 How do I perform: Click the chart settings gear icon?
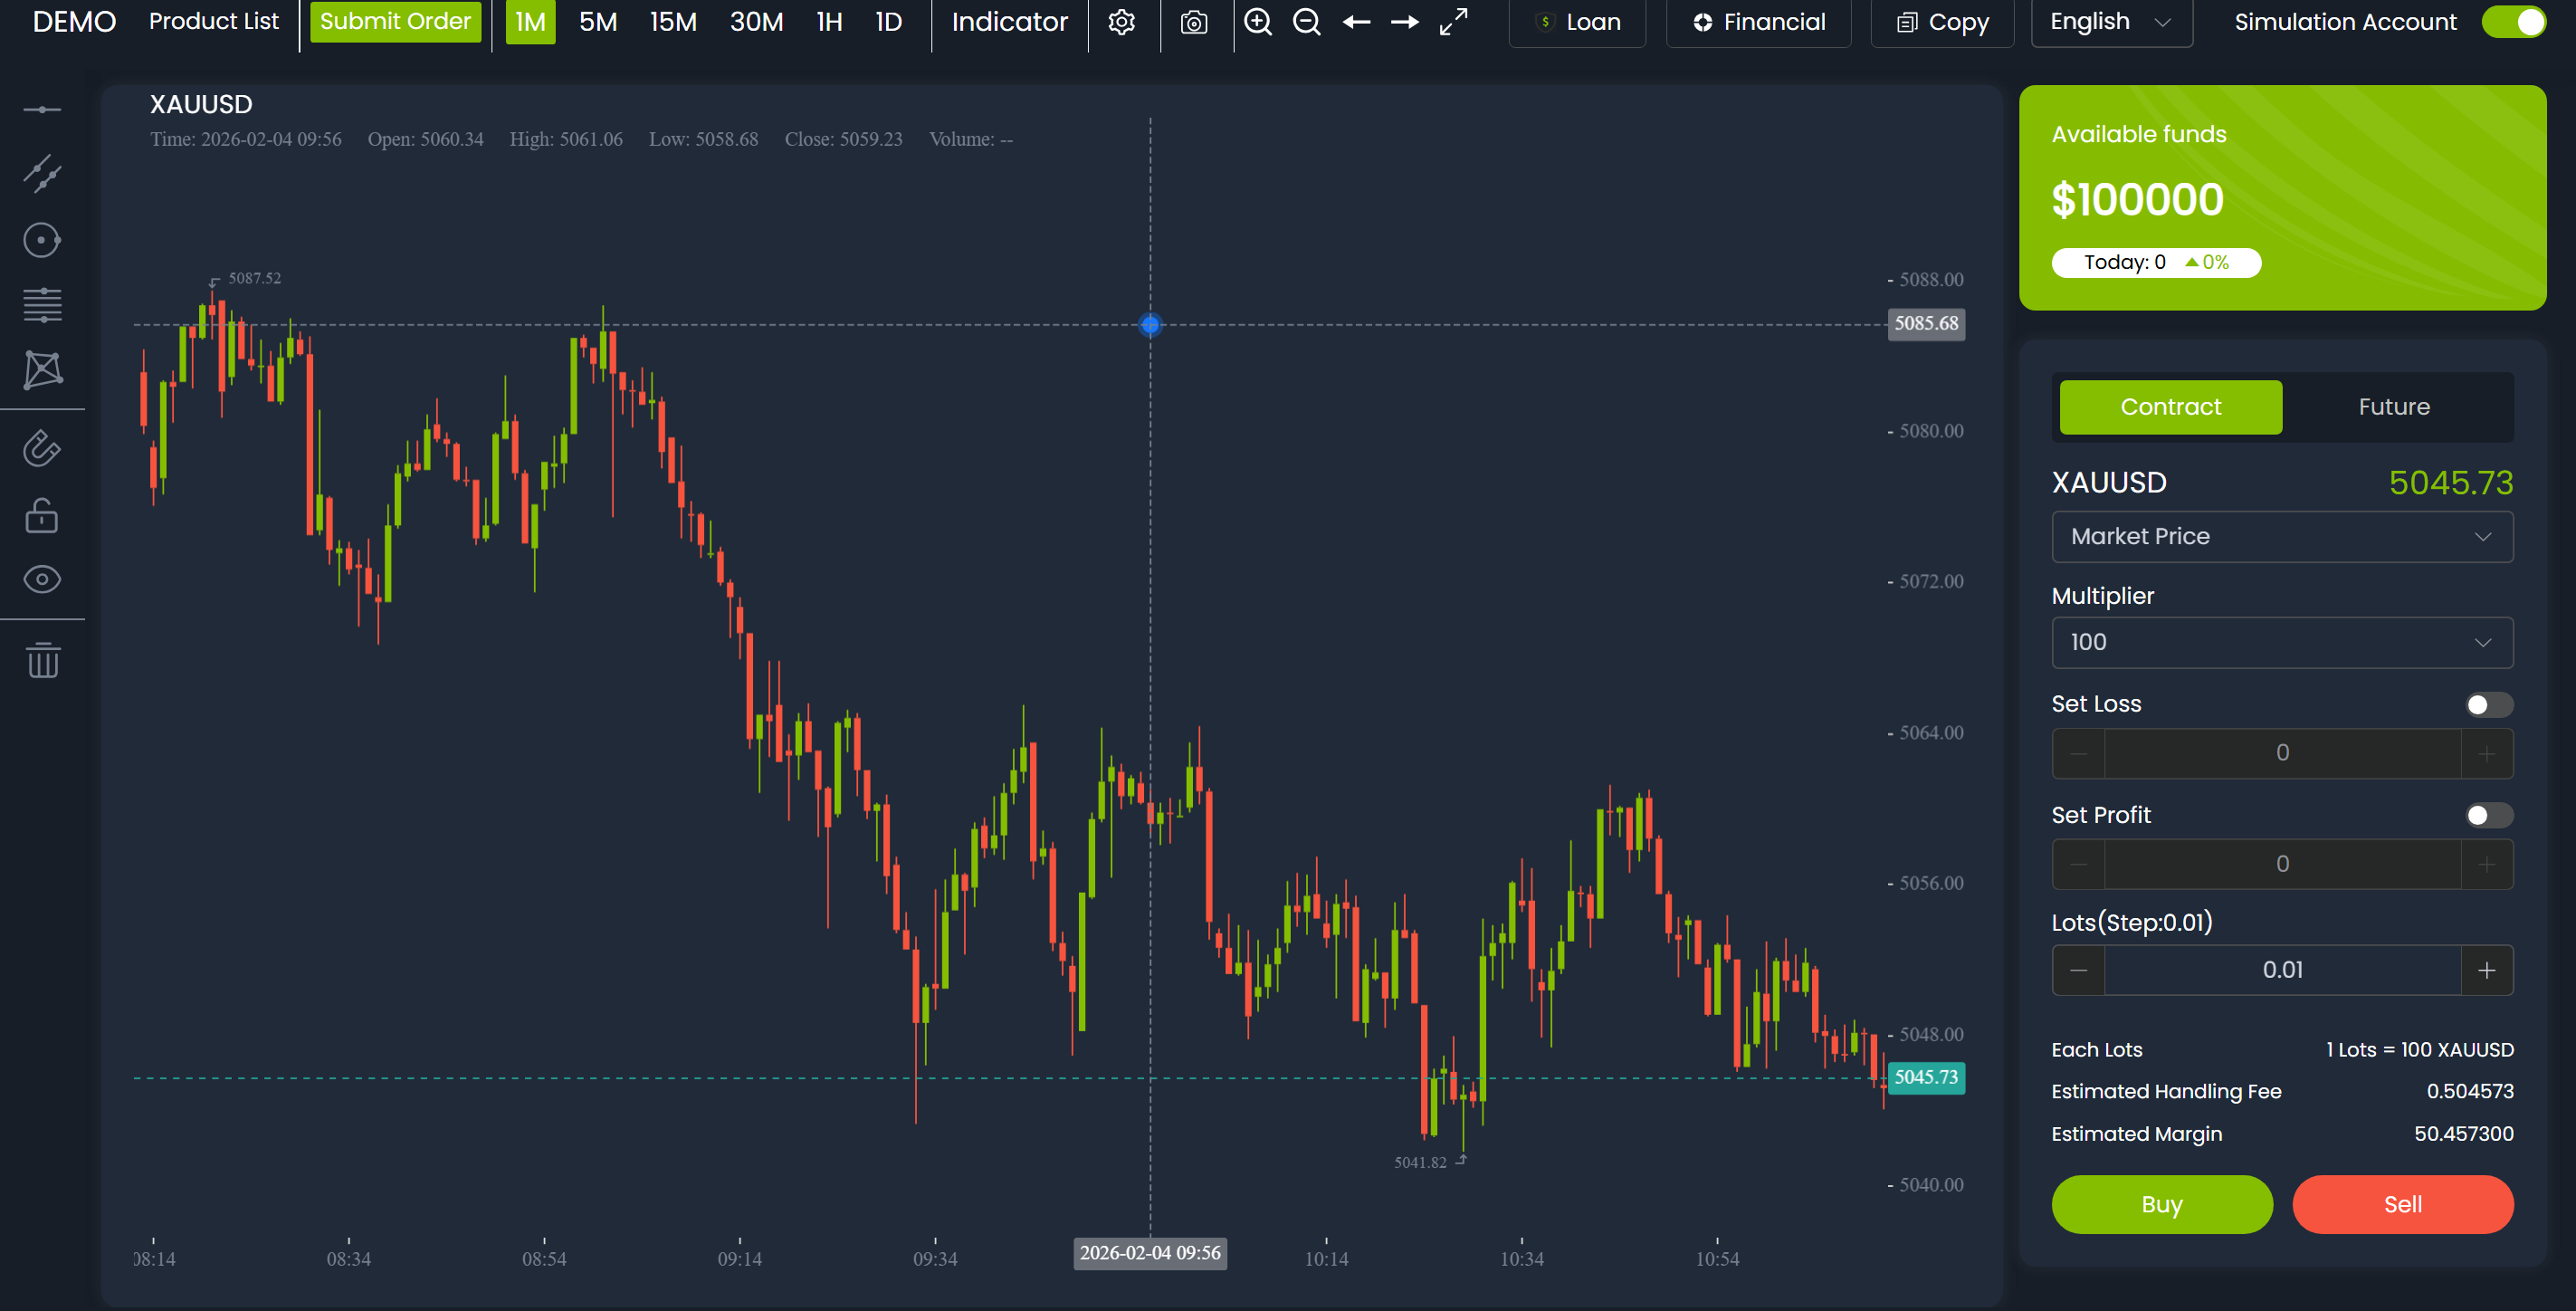click(1122, 22)
